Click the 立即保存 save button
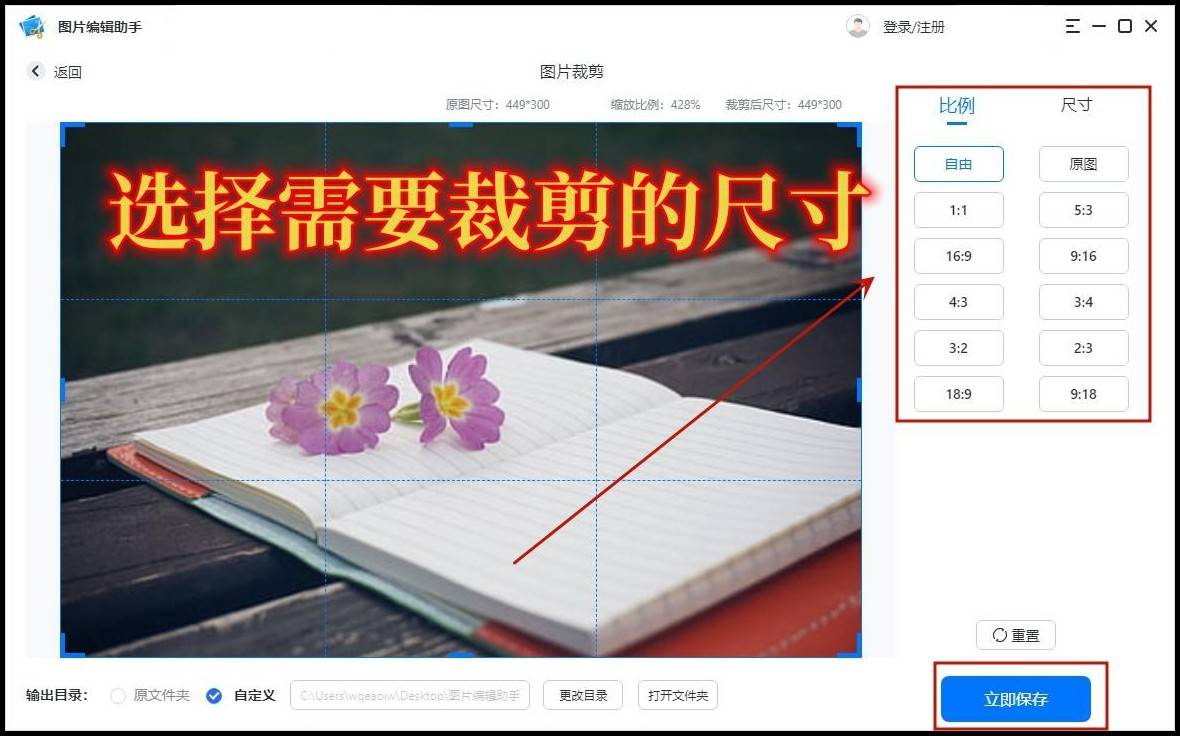The image size is (1180, 736). (1015, 699)
